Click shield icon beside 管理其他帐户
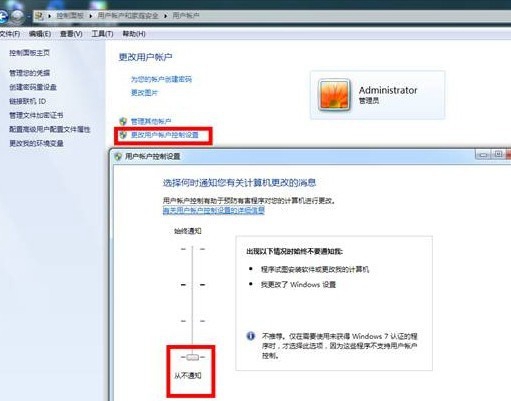Viewport: 511px width, 401px height. click(123, 121)
